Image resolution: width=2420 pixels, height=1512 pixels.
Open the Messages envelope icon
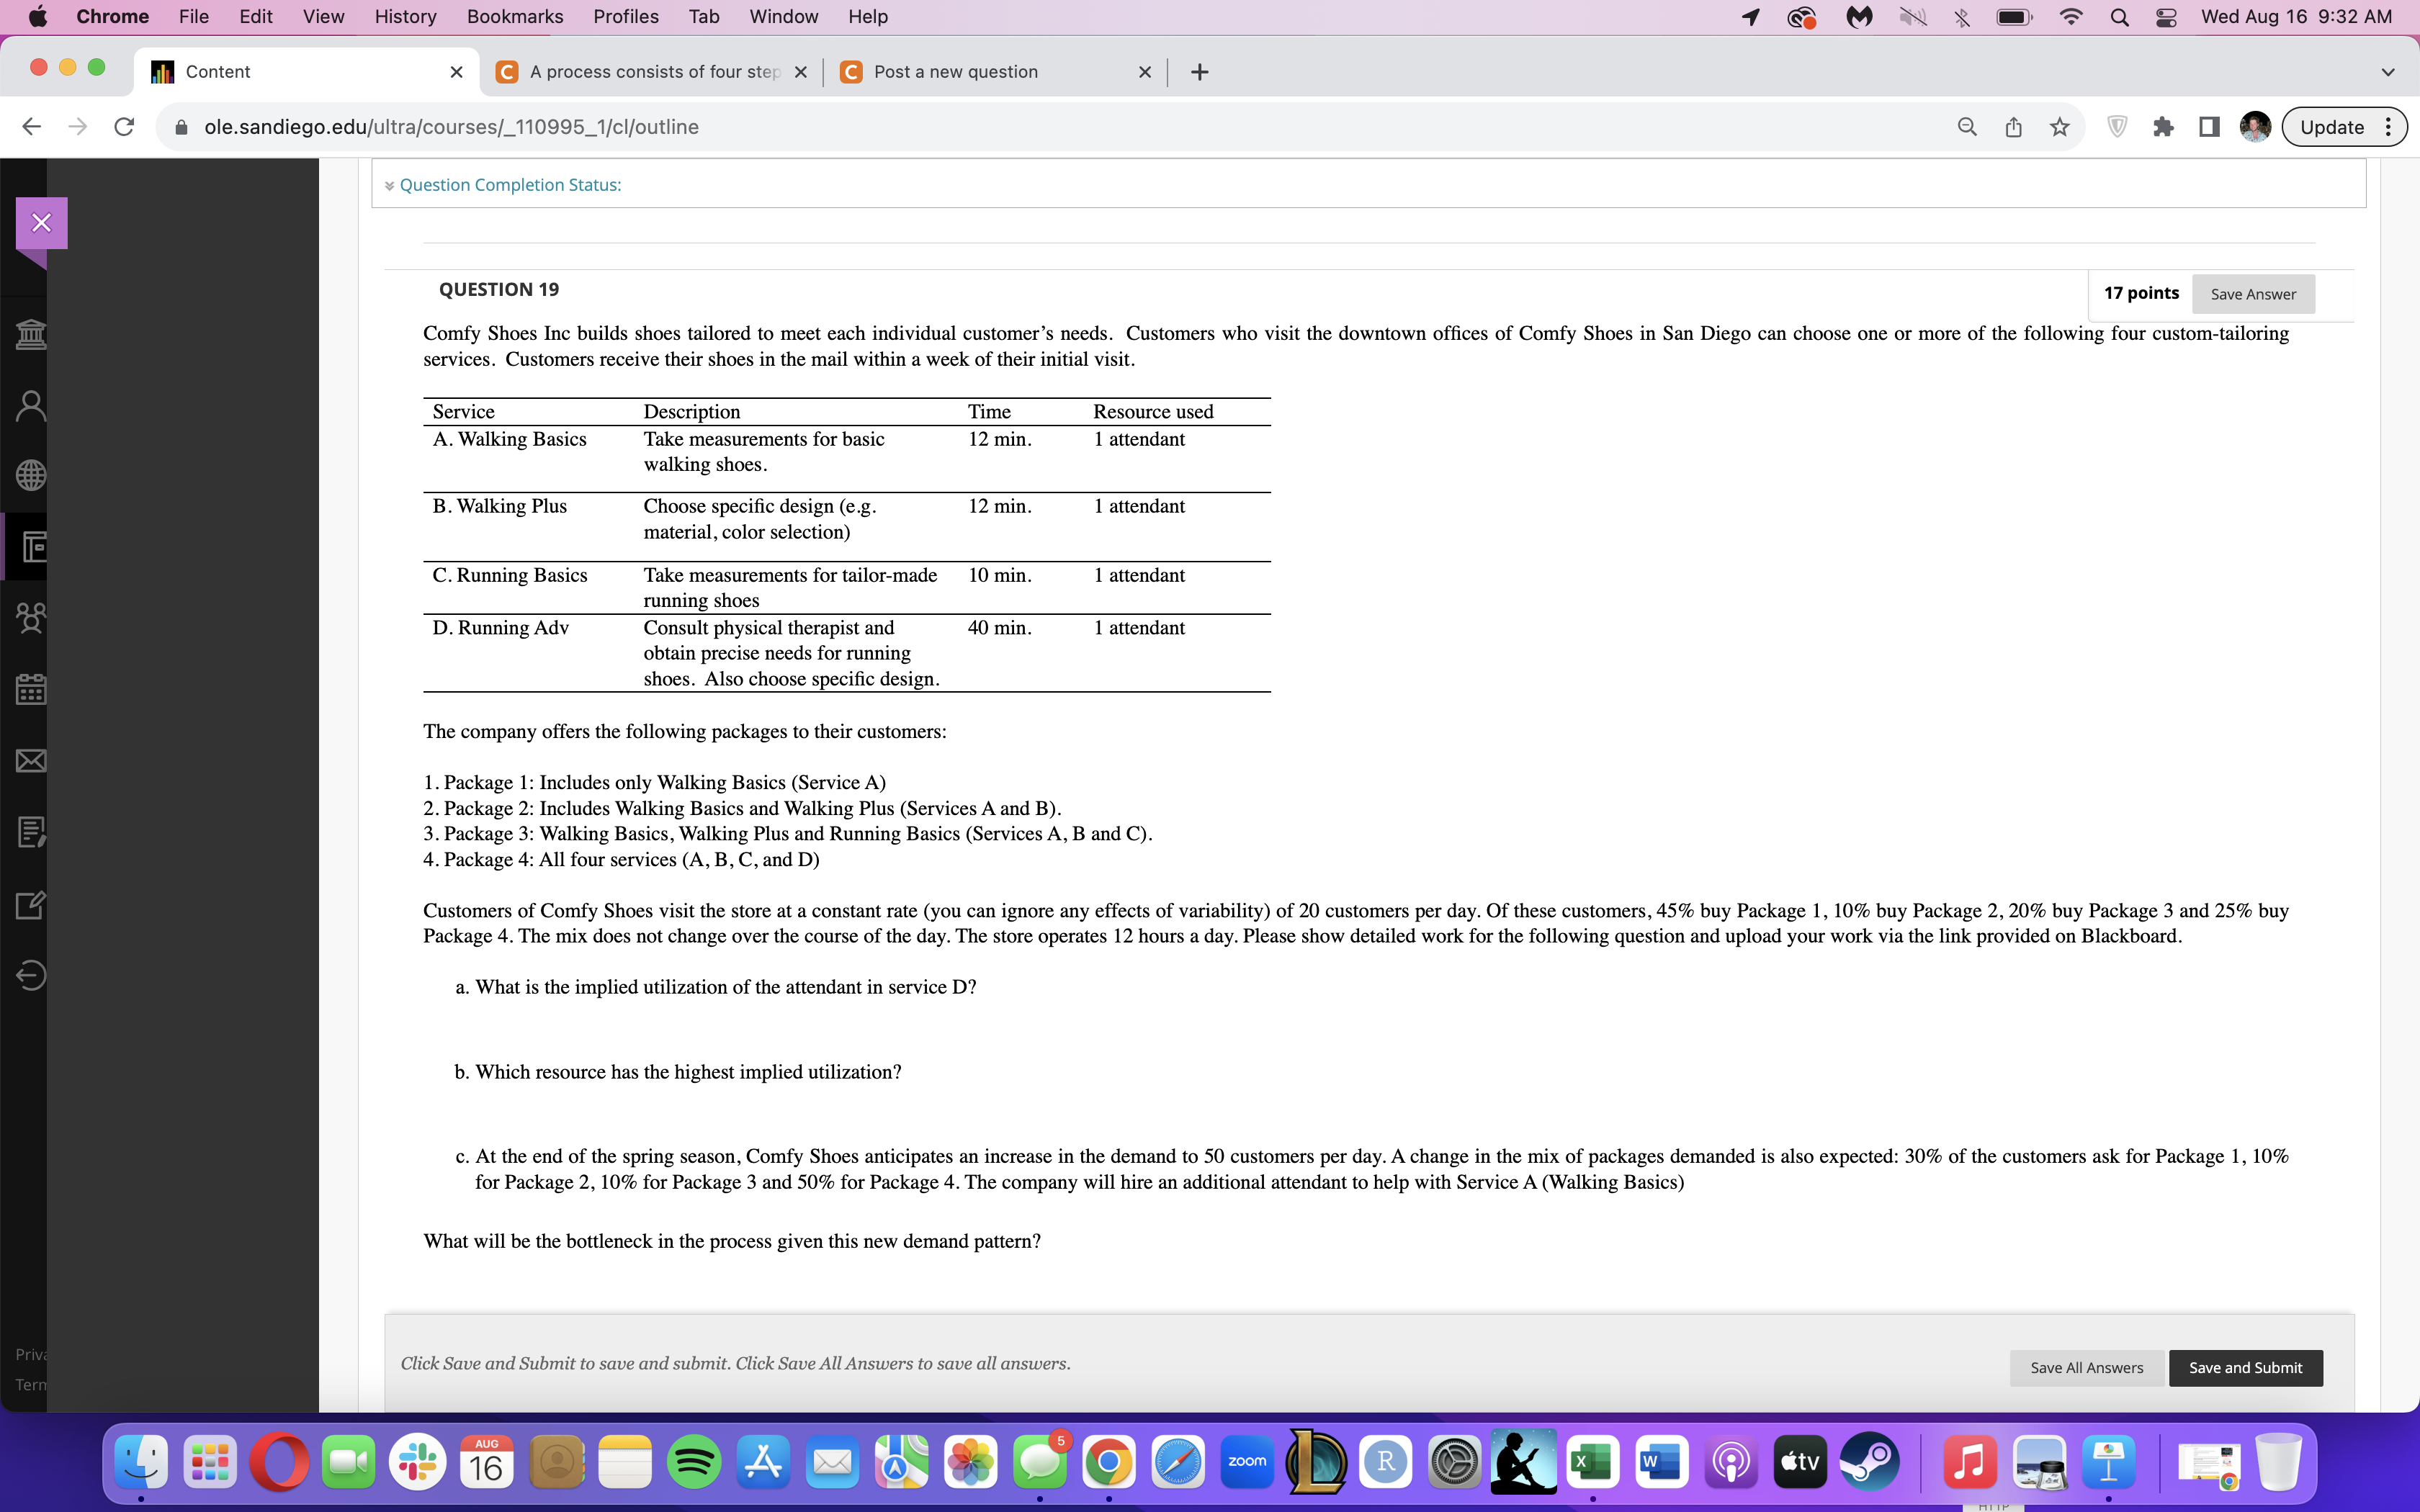pos(31,761)
